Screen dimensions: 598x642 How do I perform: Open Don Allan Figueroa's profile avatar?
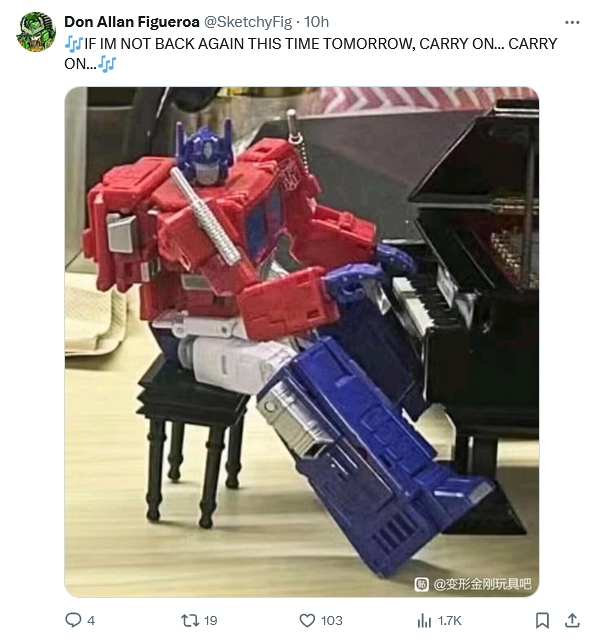coord(36,32)
